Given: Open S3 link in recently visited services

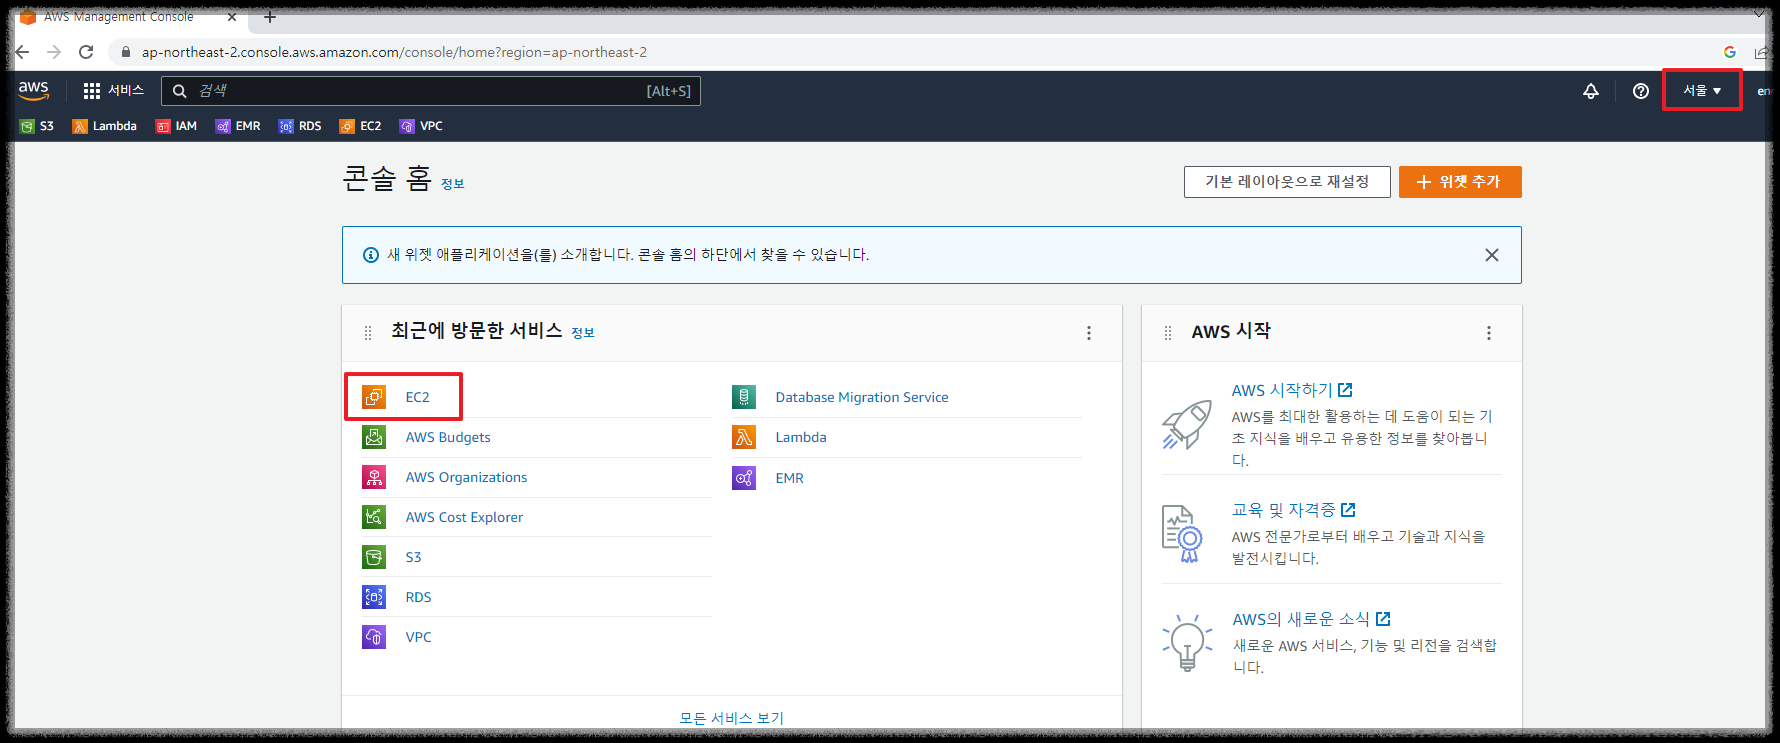Looking at the screenshot, I should tap(413, 557).
